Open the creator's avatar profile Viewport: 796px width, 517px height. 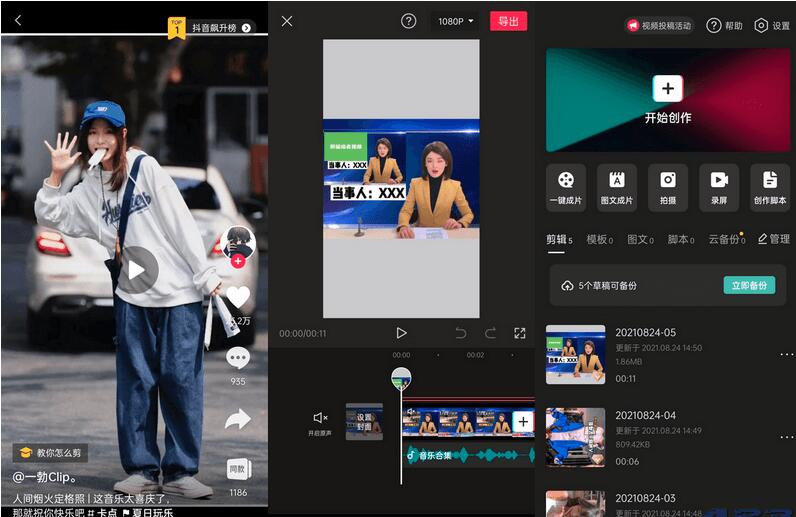pyautogui.click(x=238, y=242)
